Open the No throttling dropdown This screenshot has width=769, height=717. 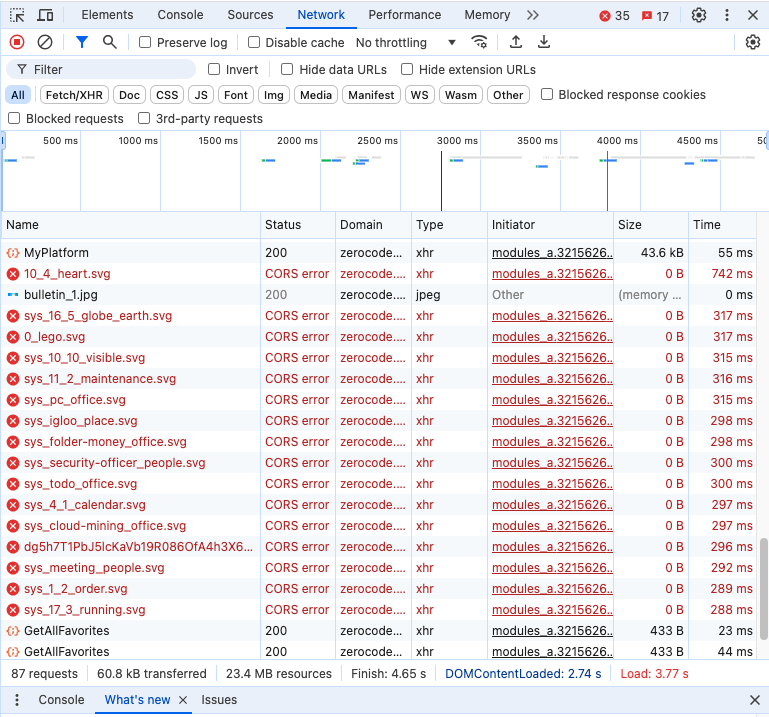click(405, 43)
